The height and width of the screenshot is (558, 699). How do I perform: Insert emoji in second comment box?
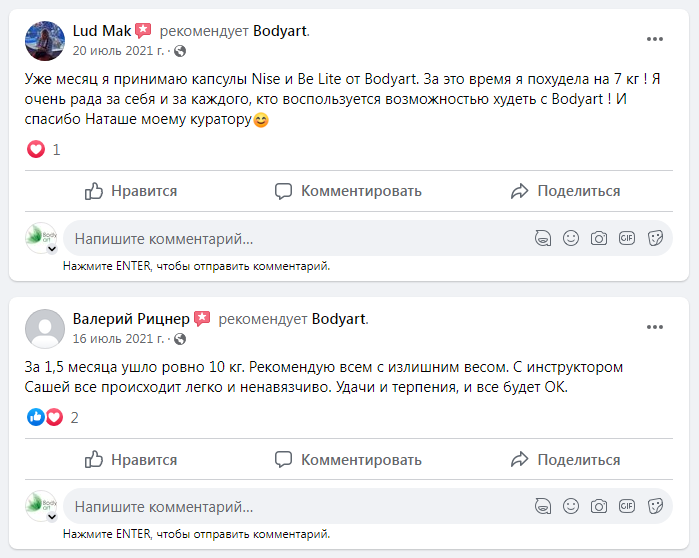pos(571,507)
